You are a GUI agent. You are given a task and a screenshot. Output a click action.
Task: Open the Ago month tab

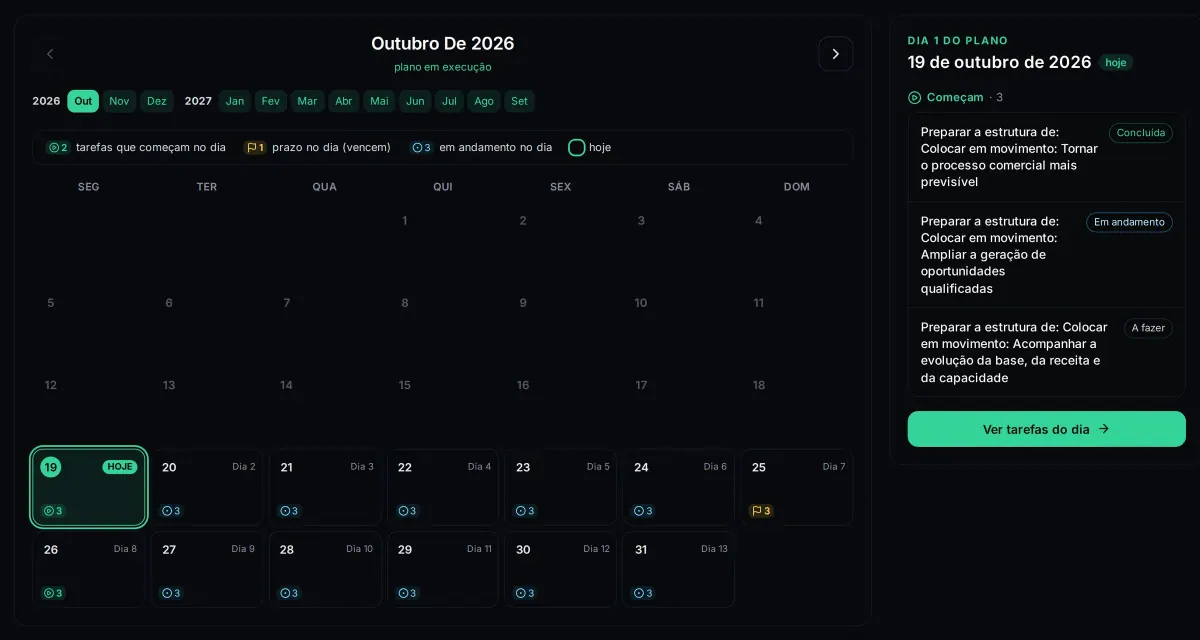pyautogui.click(x=484, y=101)
